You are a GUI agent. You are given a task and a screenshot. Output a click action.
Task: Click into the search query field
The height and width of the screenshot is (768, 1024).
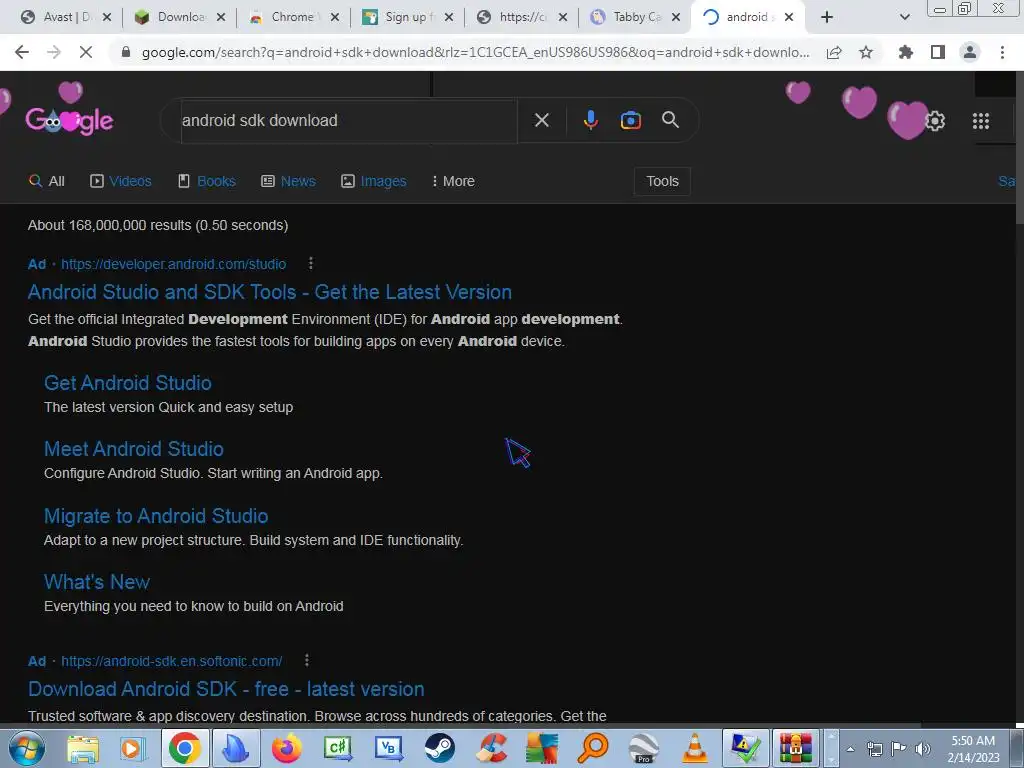(349, 120)
